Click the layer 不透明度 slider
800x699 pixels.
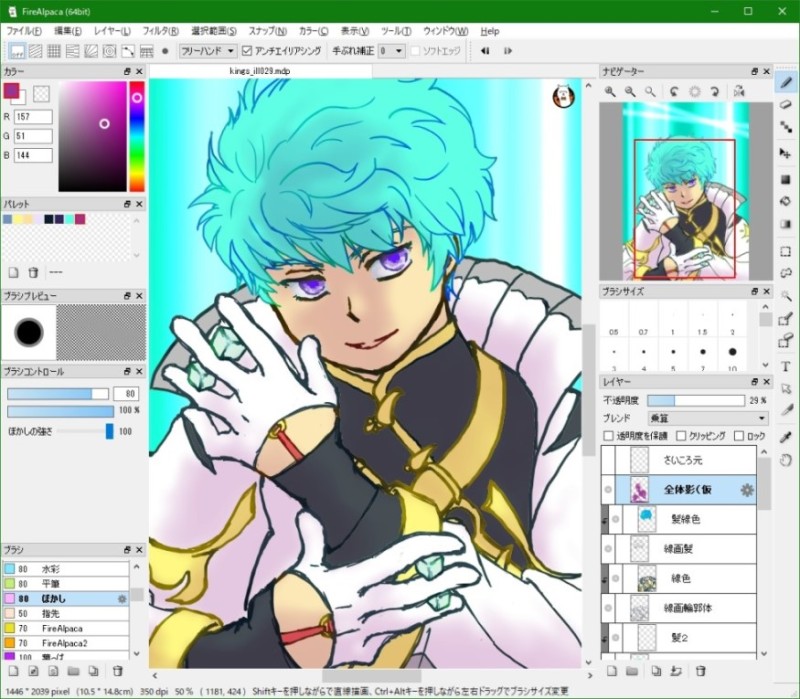pos(695,401)
